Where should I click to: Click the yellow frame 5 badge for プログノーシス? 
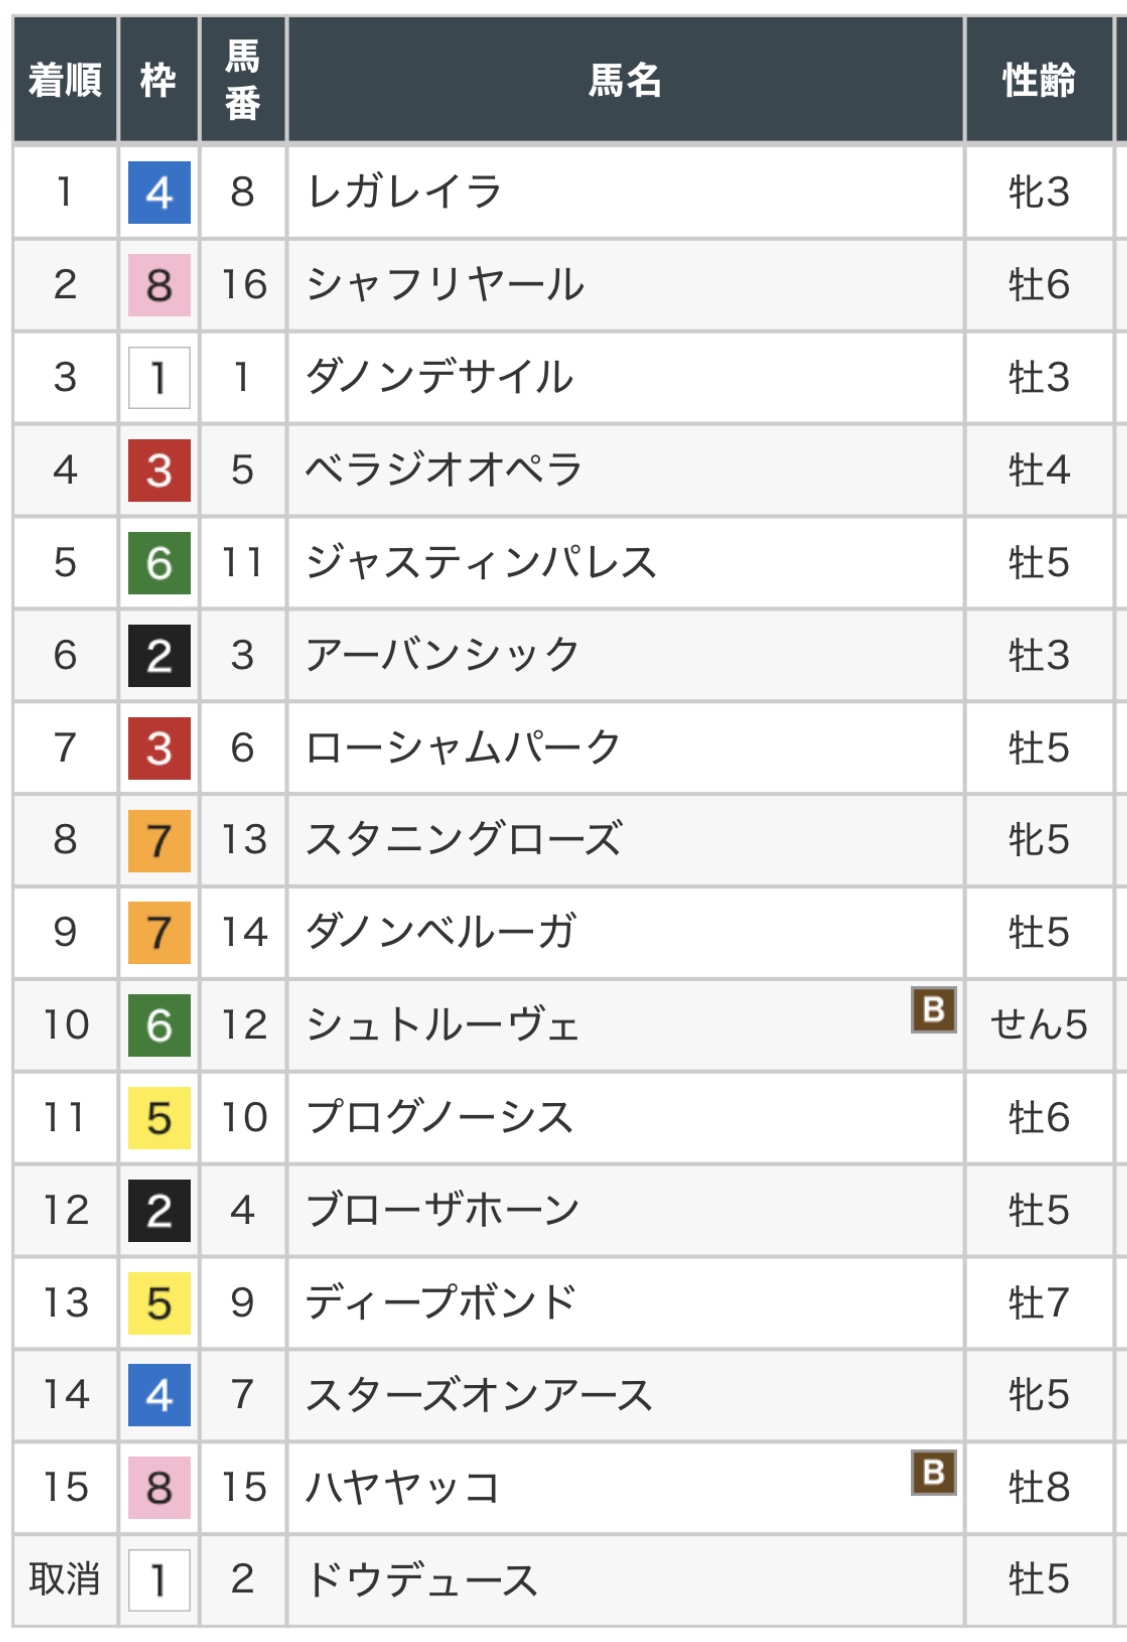159,1119
